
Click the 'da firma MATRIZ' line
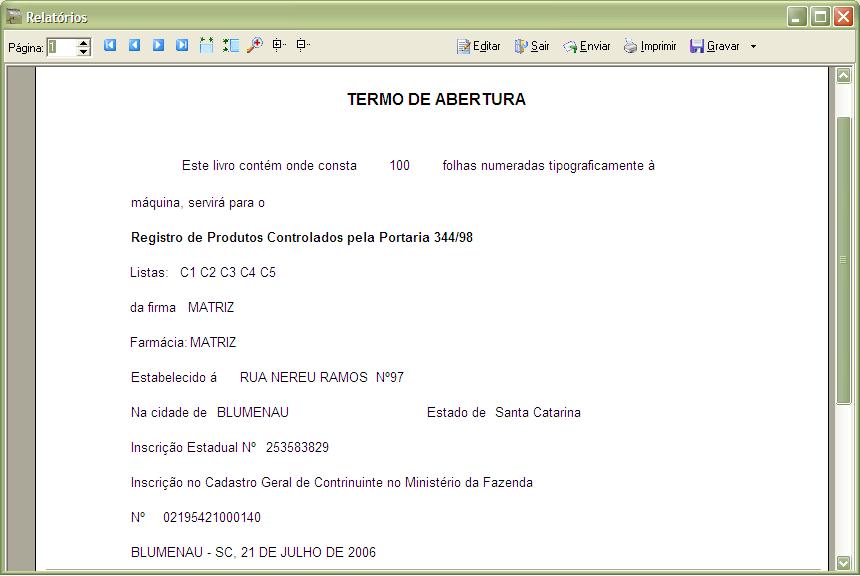tap(182, 308)
